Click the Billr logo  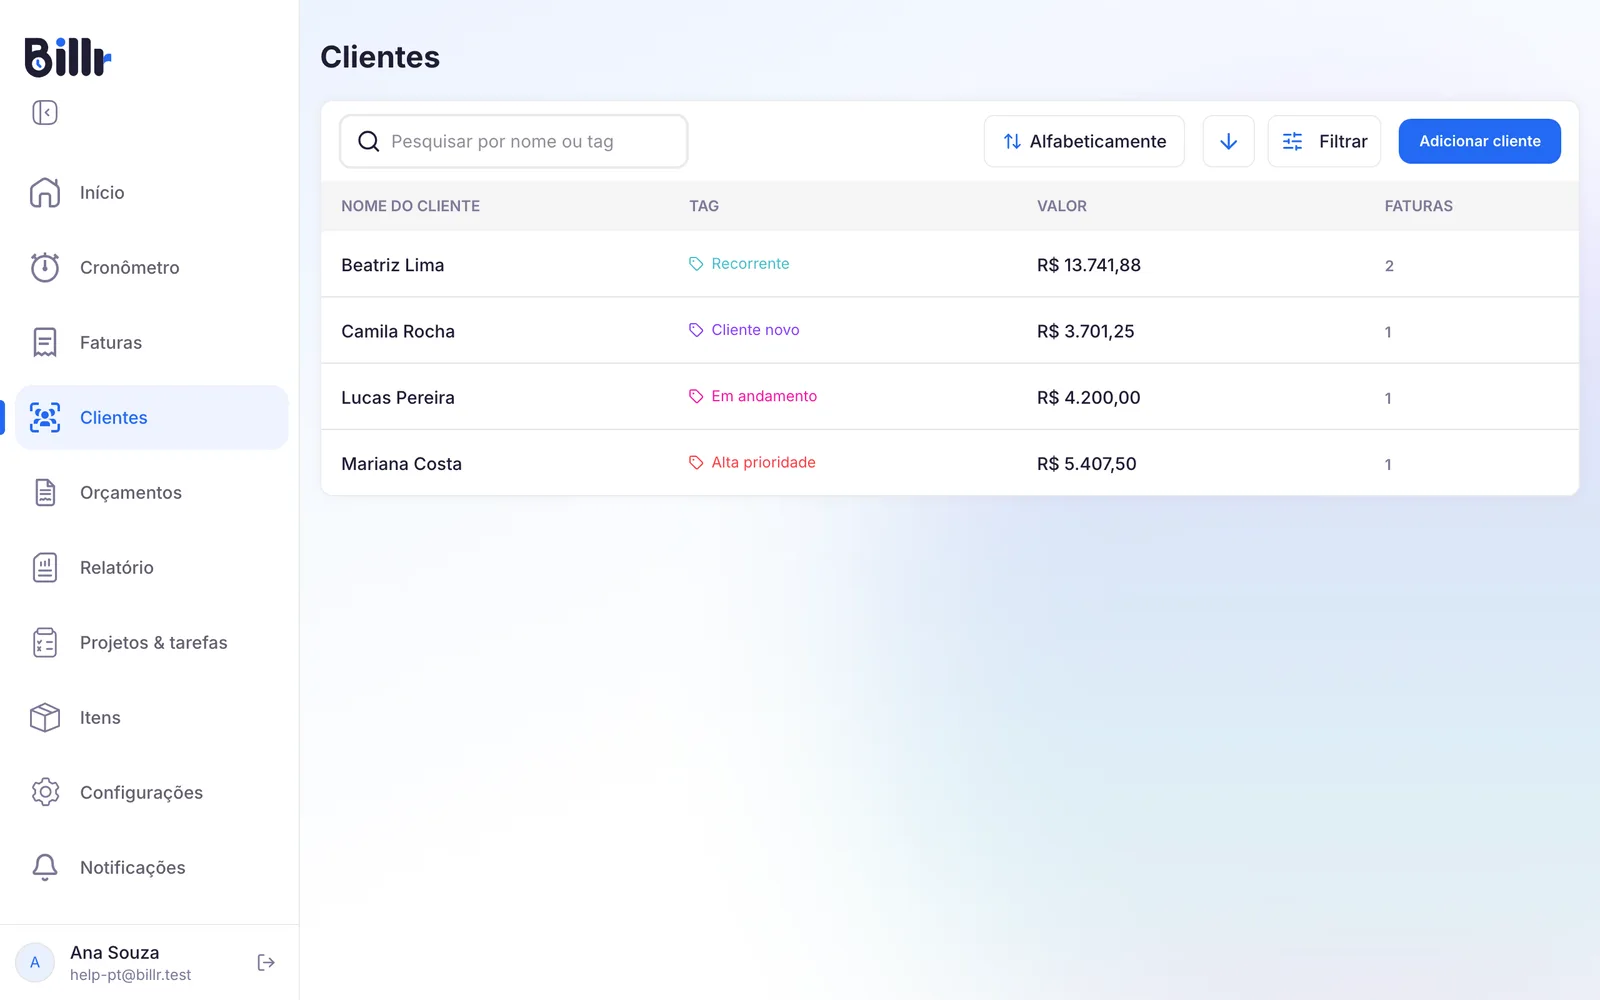click(x=68, y=57)
